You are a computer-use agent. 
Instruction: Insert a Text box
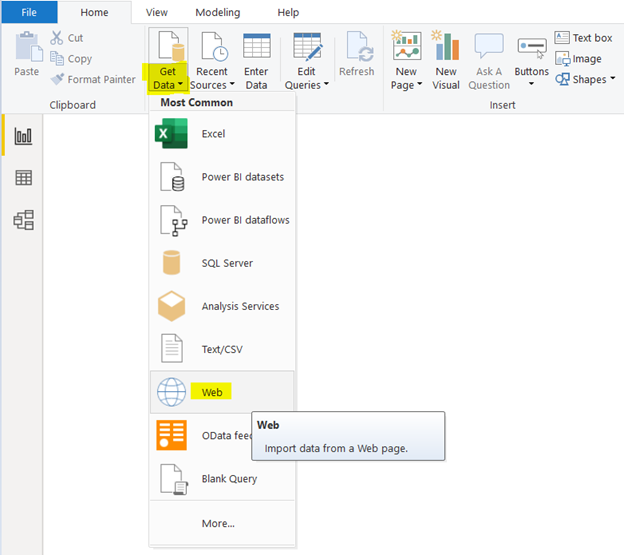click(583, 38)
